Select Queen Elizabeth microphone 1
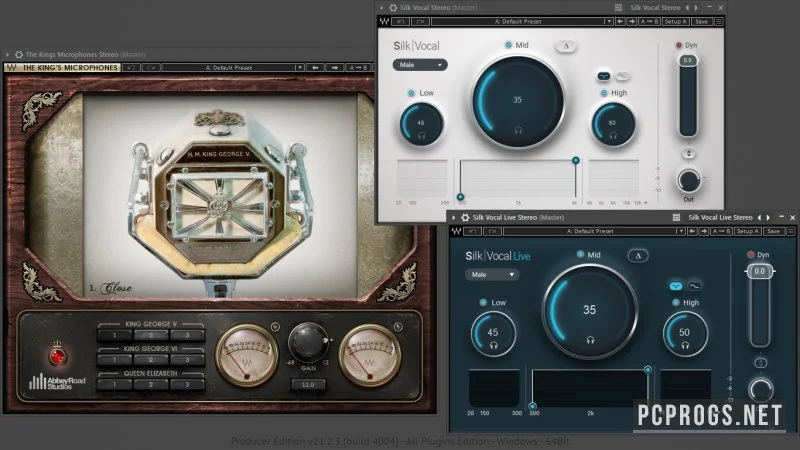Image resolution: width=800 pixels, height=450 pixels. [x=115, y=384]
